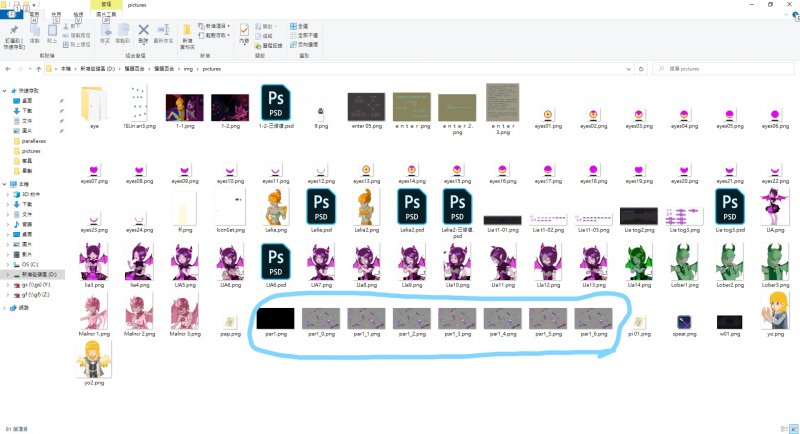Select the LIA.png character thumbnail
This screenshot has height=434, width=800.
pos(775,207)
